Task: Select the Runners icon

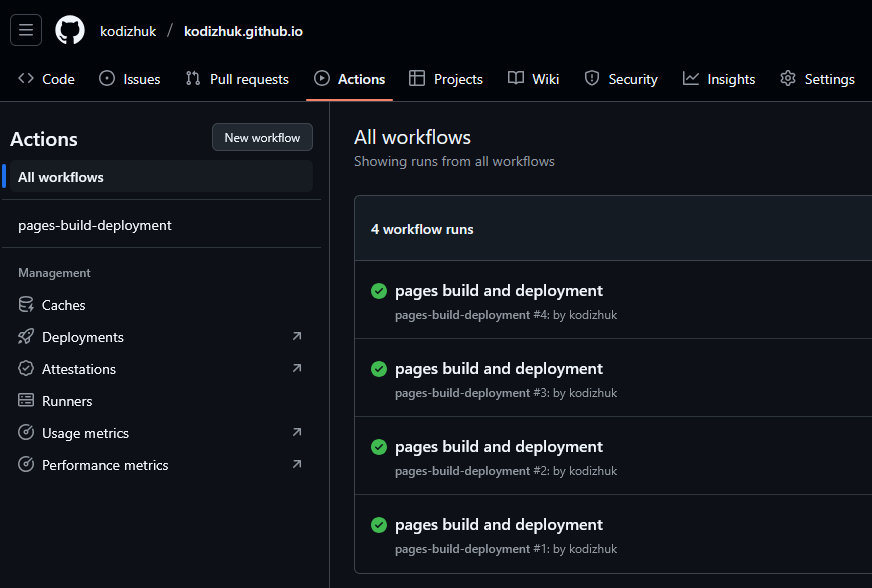Action: pos(25,400)
